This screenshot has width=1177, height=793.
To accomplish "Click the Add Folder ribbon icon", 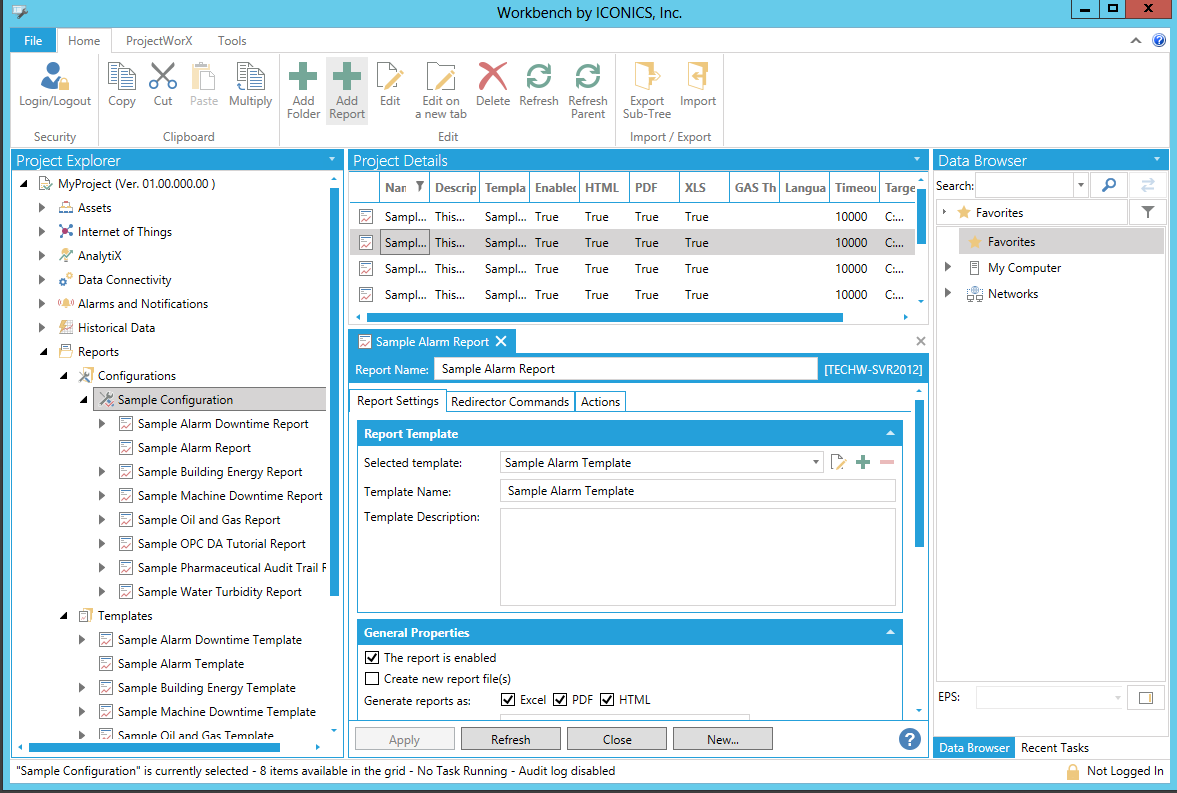I will pyautogui.click(x=303, y=89).
